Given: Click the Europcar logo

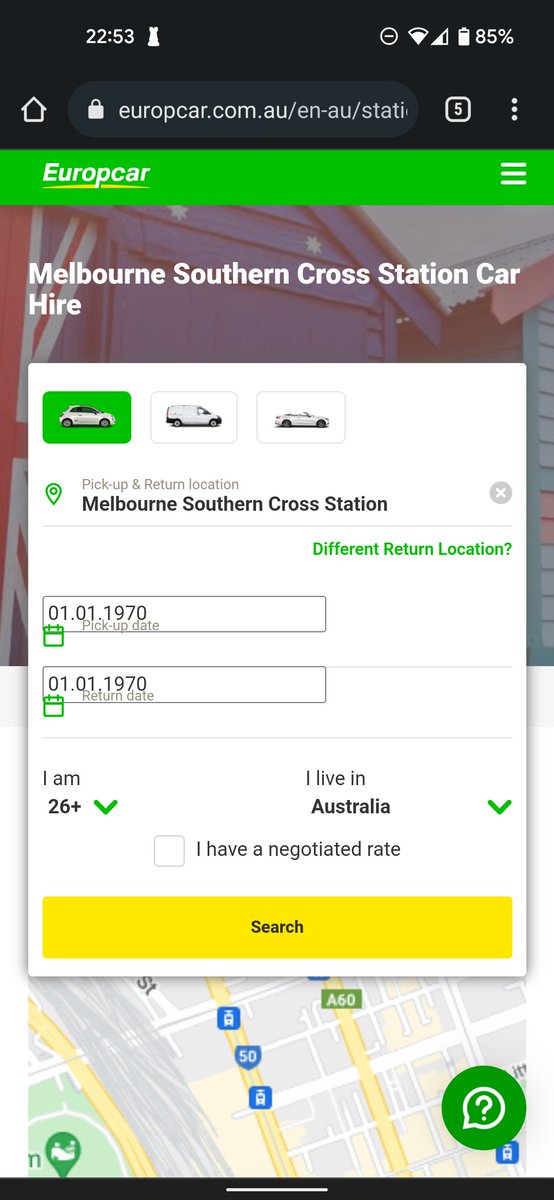Looking at the screenshot, I should (x=96, y=175).
